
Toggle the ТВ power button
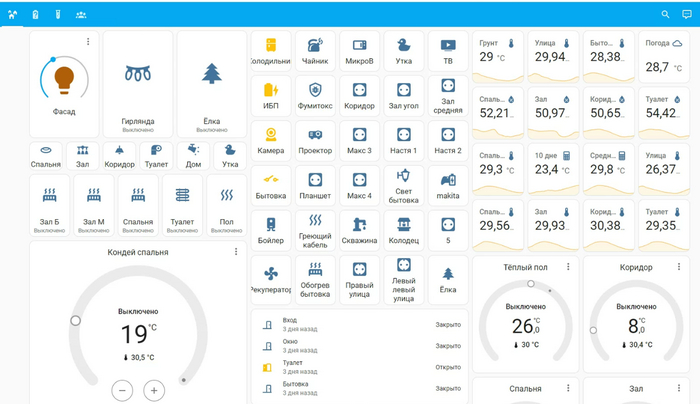[448, 46]
